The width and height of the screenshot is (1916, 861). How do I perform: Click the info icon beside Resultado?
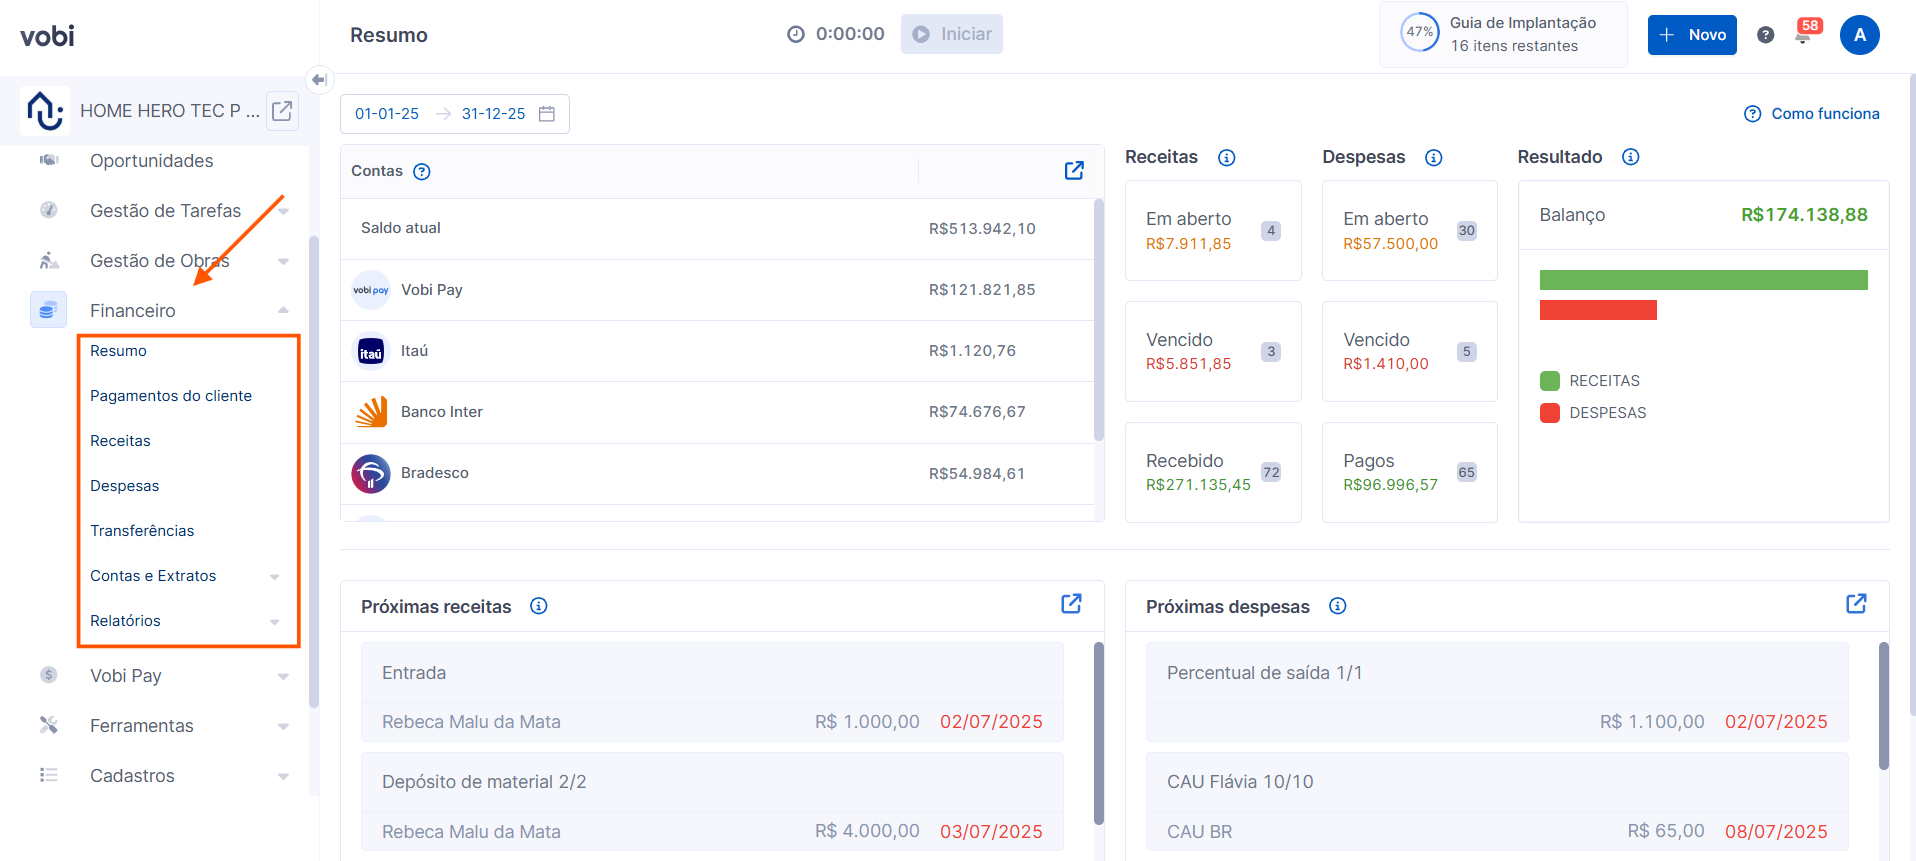tap(1631, 157)
